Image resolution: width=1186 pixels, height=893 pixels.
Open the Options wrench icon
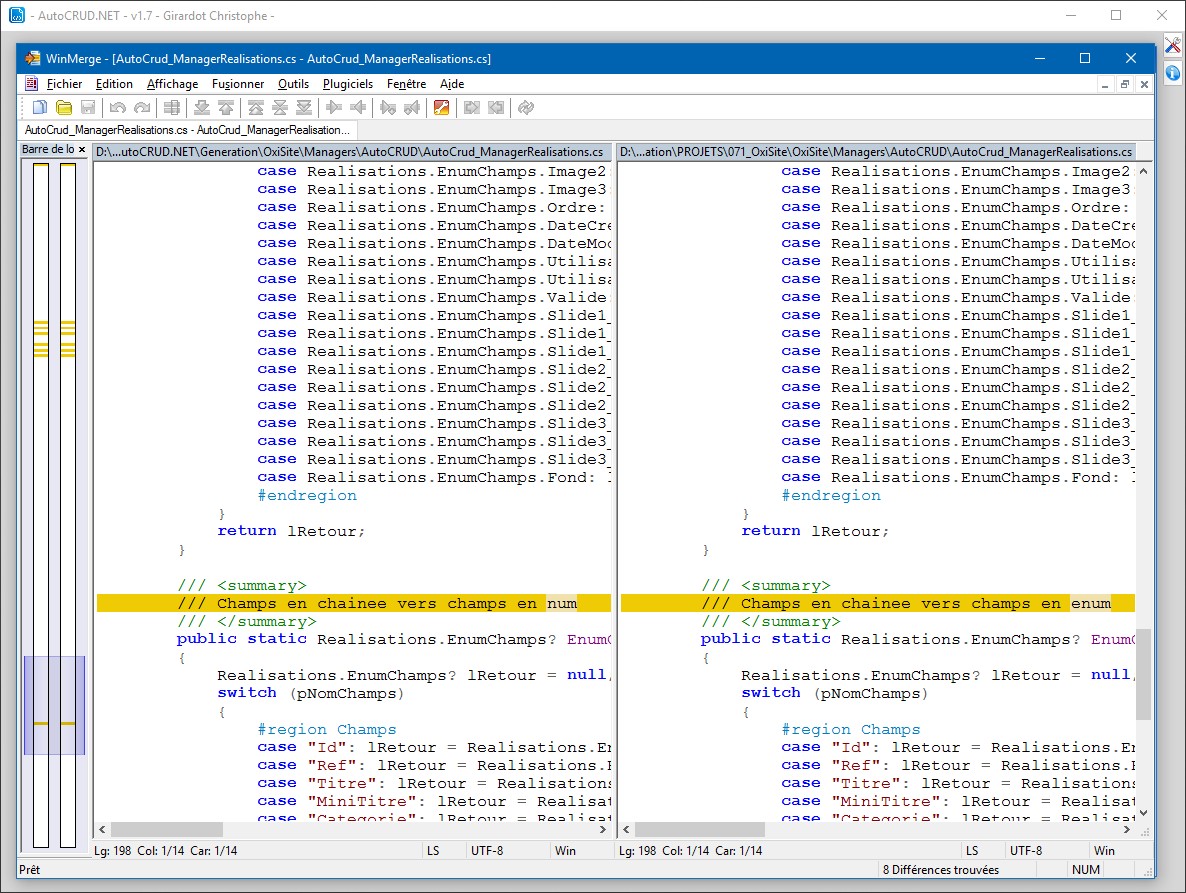tap(442, 107)
